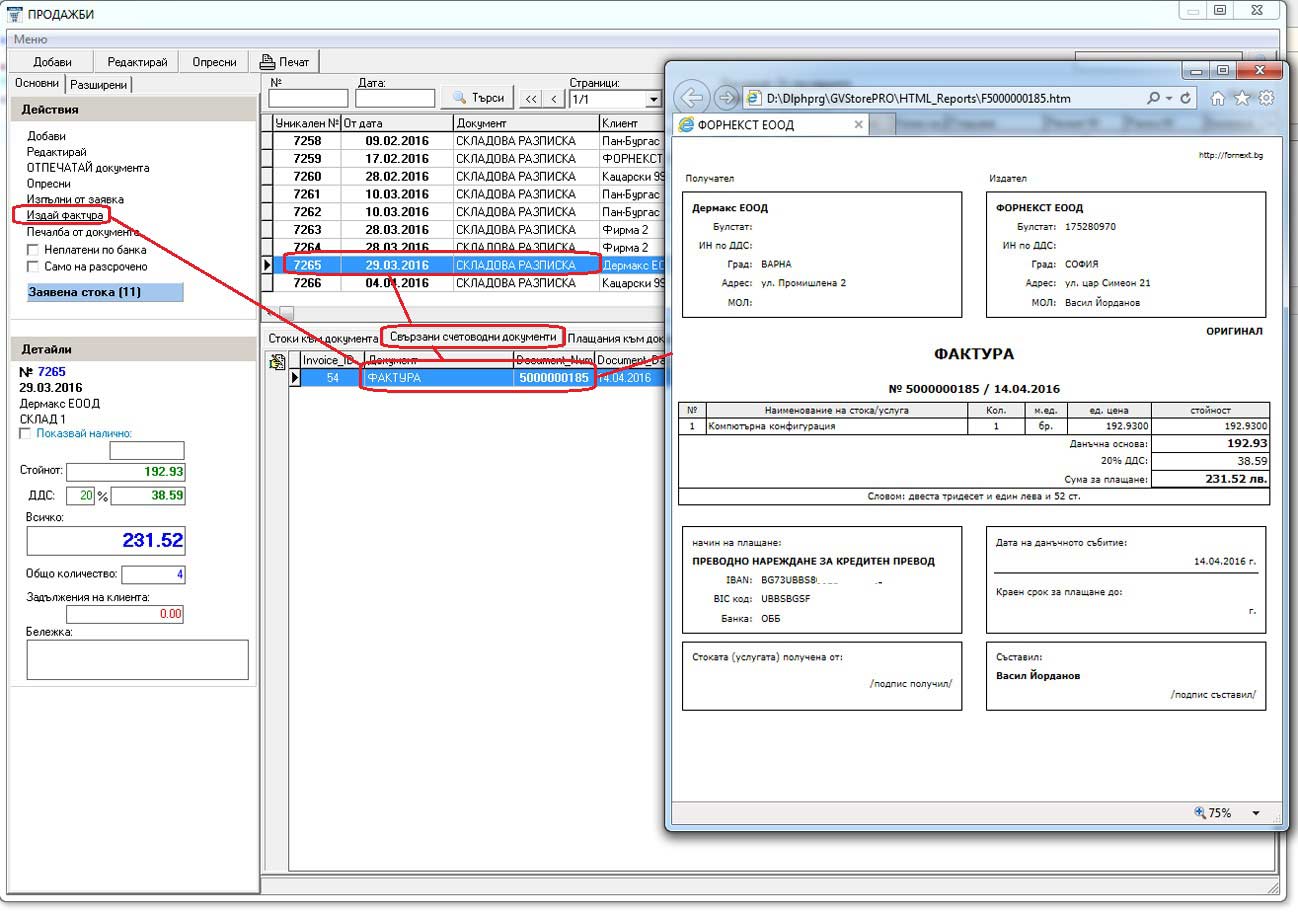This screenshot has width=1298, height=914.
Task: Click Издай фактура action link
Action: [x=65, y=215]
